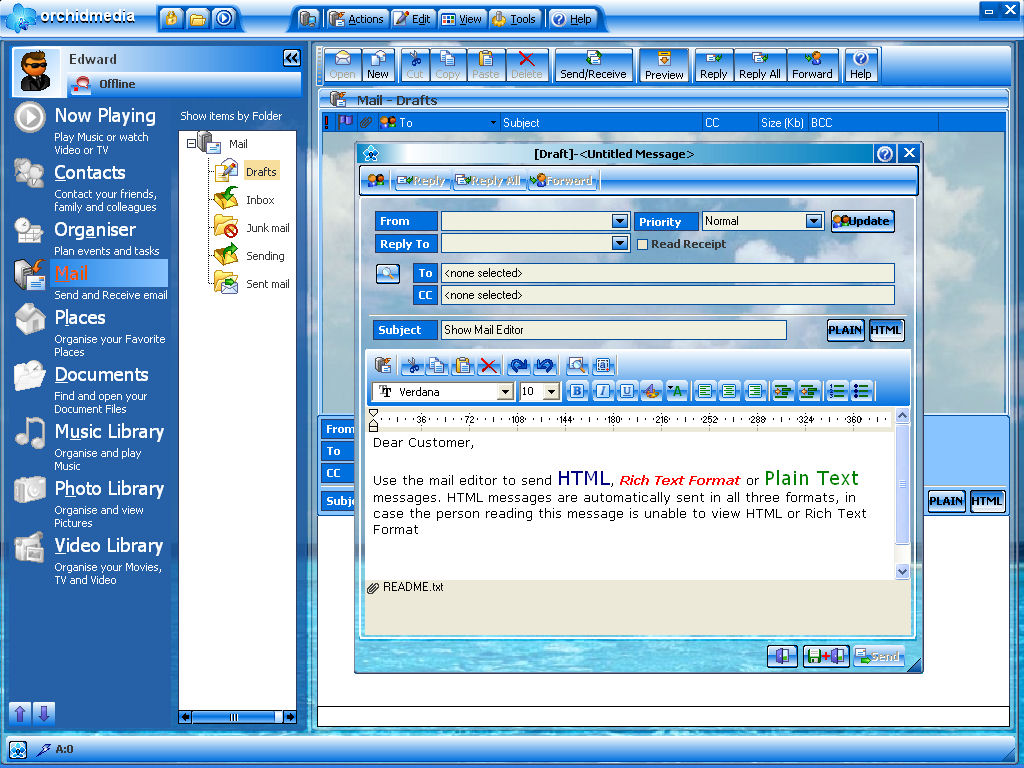The height and width of the screenshot is (768, 1024).
Task: Insert a bulleted list in the editor
Action: (861, 391)
